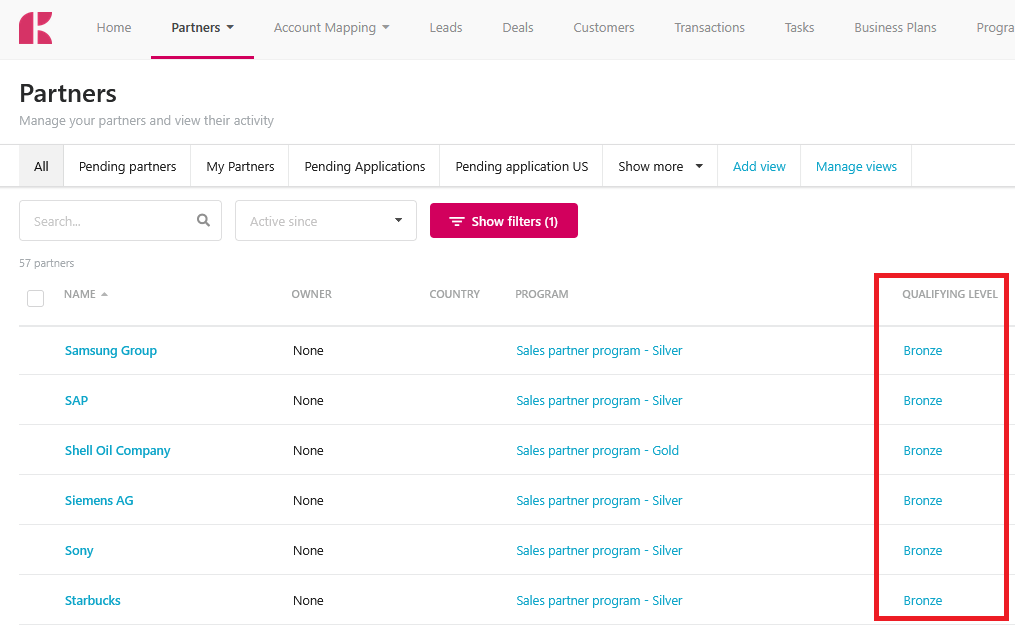The height and width of the screenshot is (628, 1015).
Task: Open the Samsung Group partner
Action: click(111, 350)
